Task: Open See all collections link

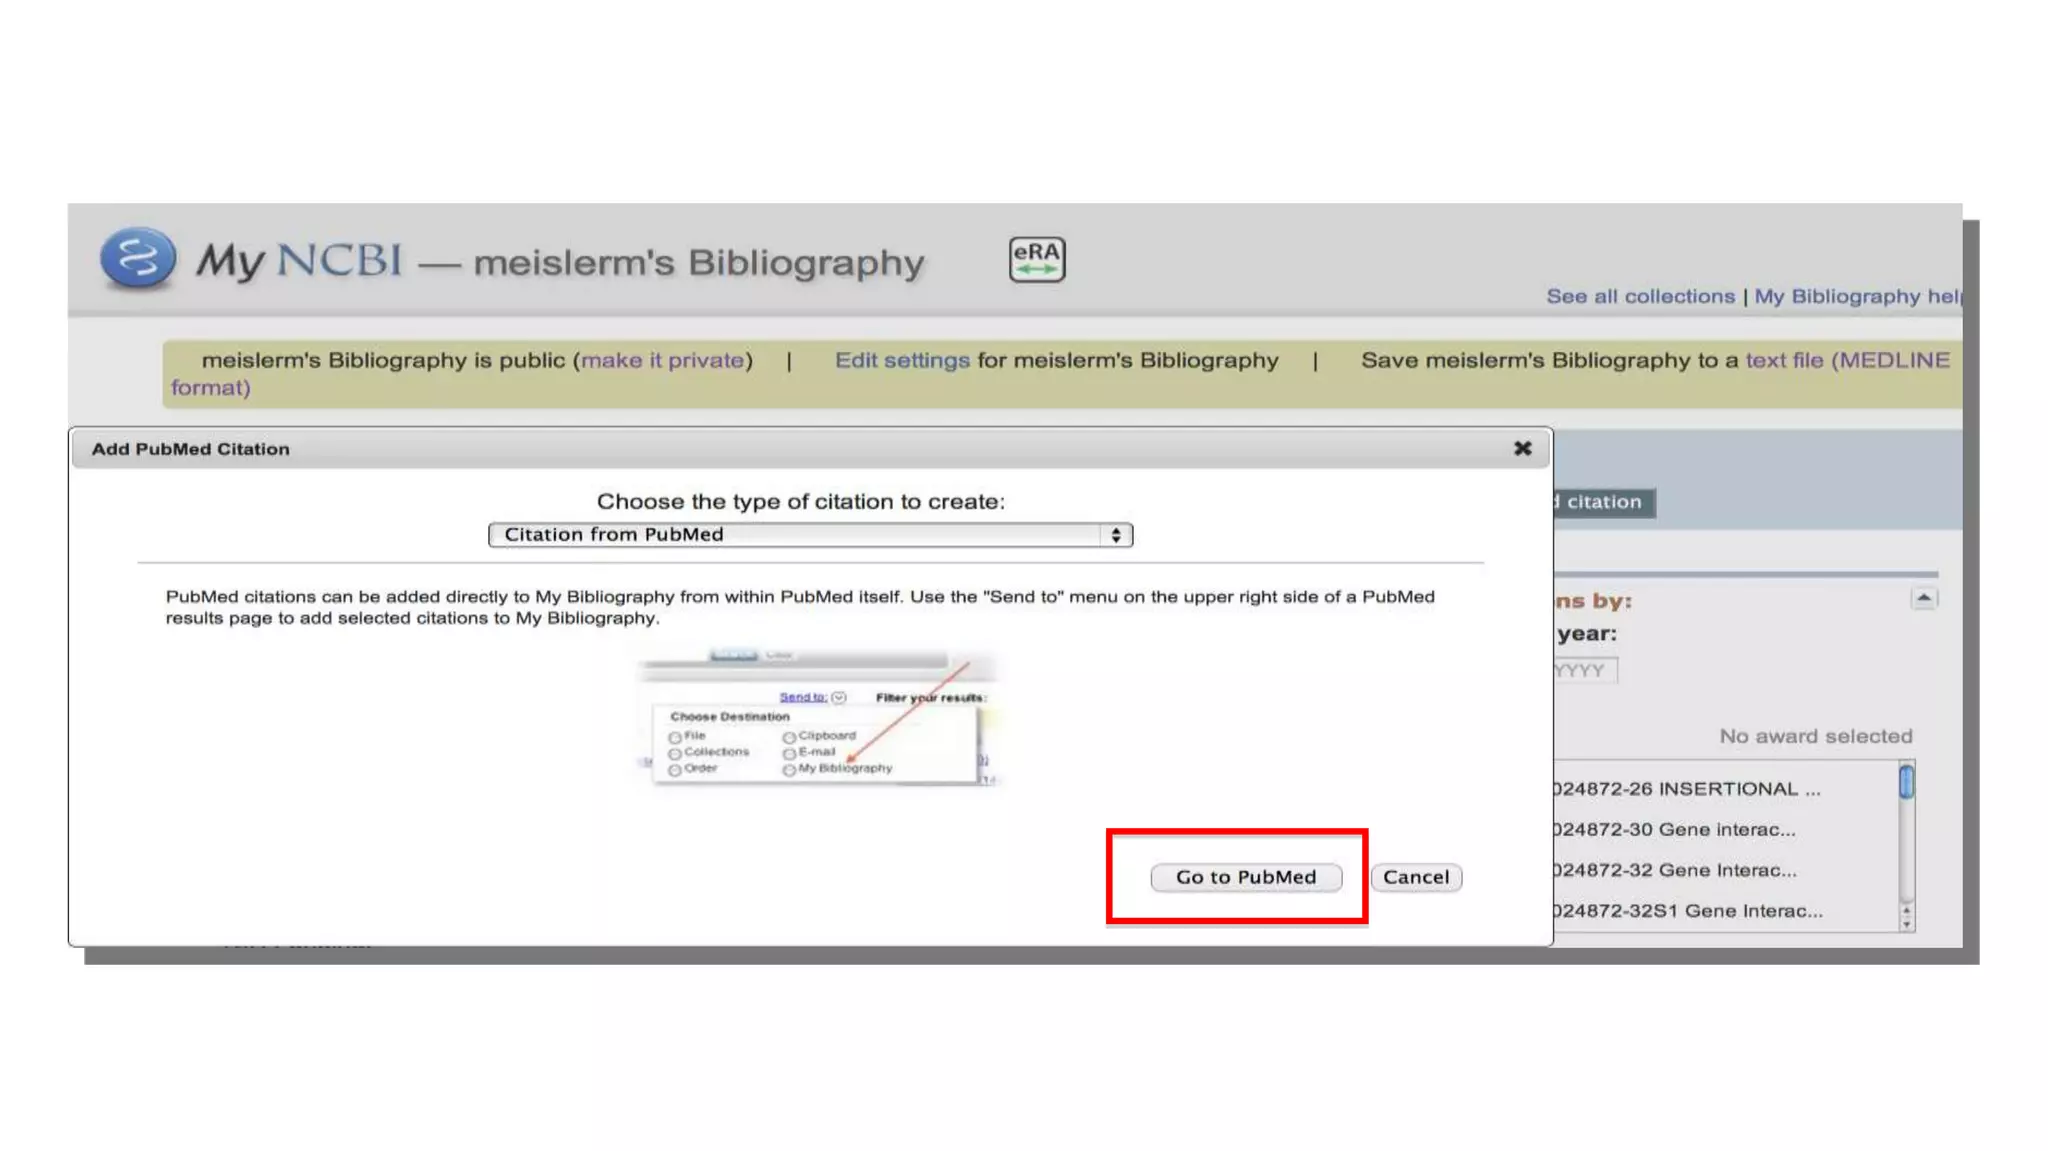Action: [1640, 297]
